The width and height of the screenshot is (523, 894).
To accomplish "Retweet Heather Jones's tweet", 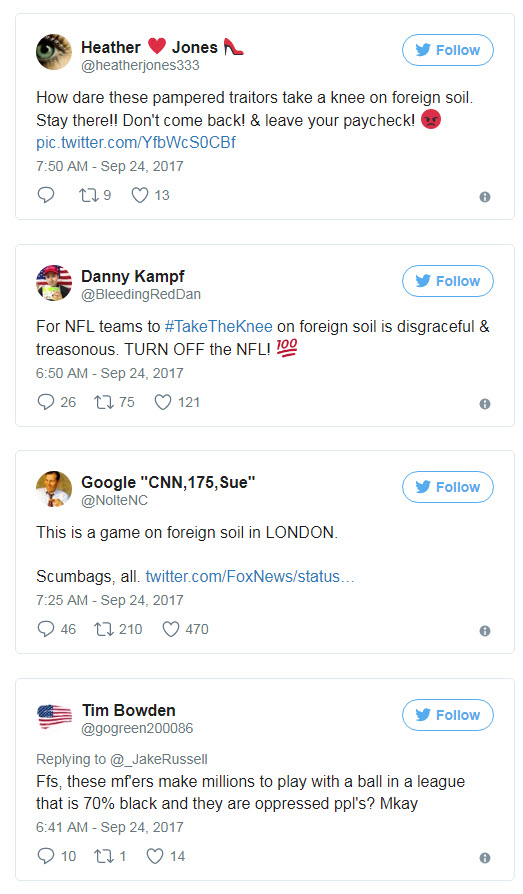I will coord(88,196).
